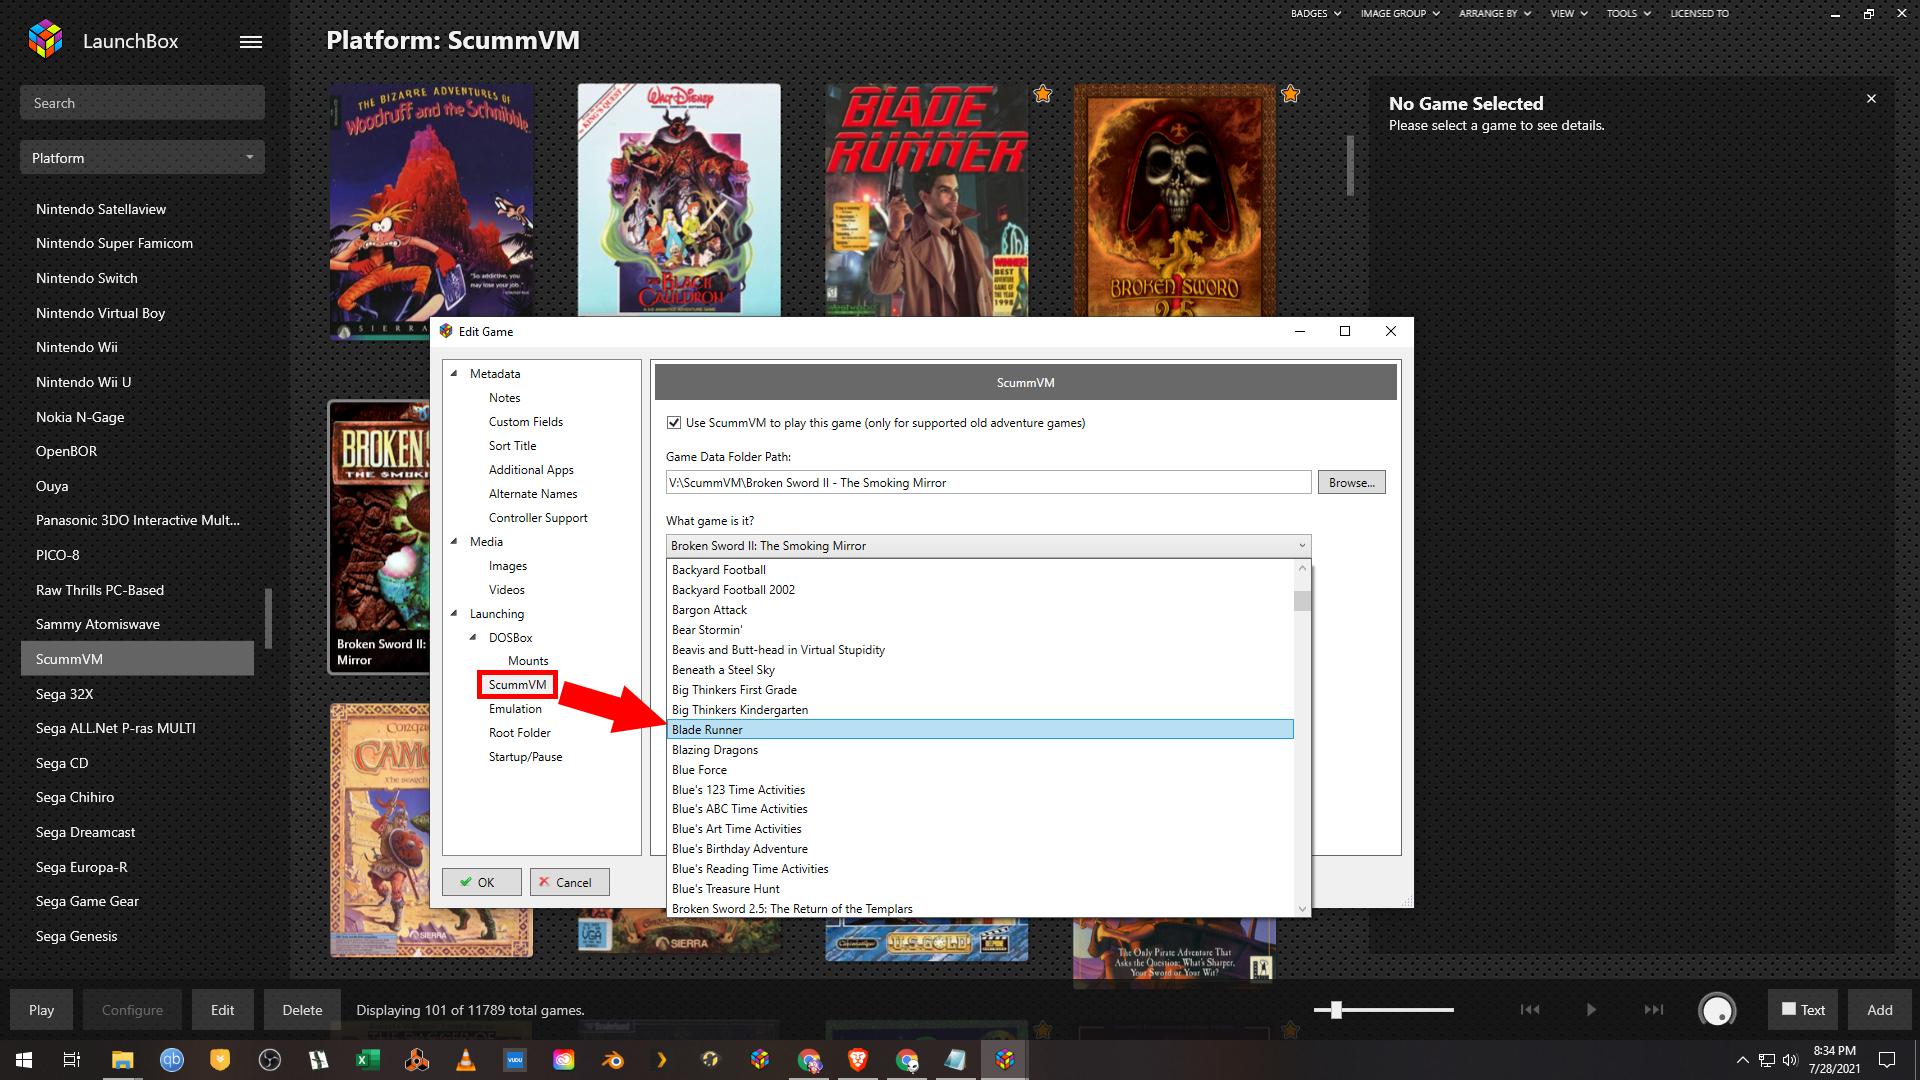Open Blender from taskbar

[x=613, y=1060]
